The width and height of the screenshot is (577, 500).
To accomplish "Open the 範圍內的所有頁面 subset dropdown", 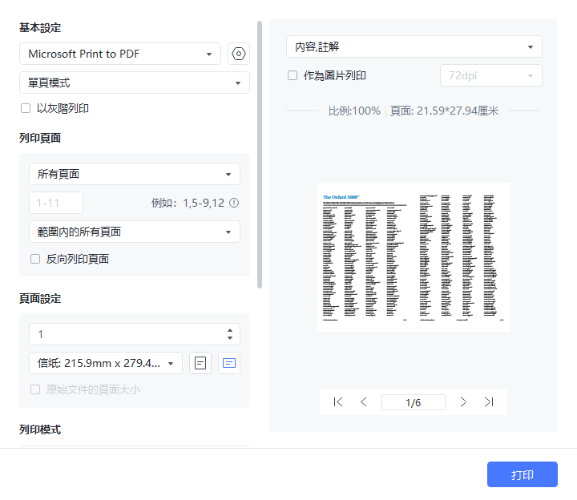I will pyautogui.click(x=135, y=232).
